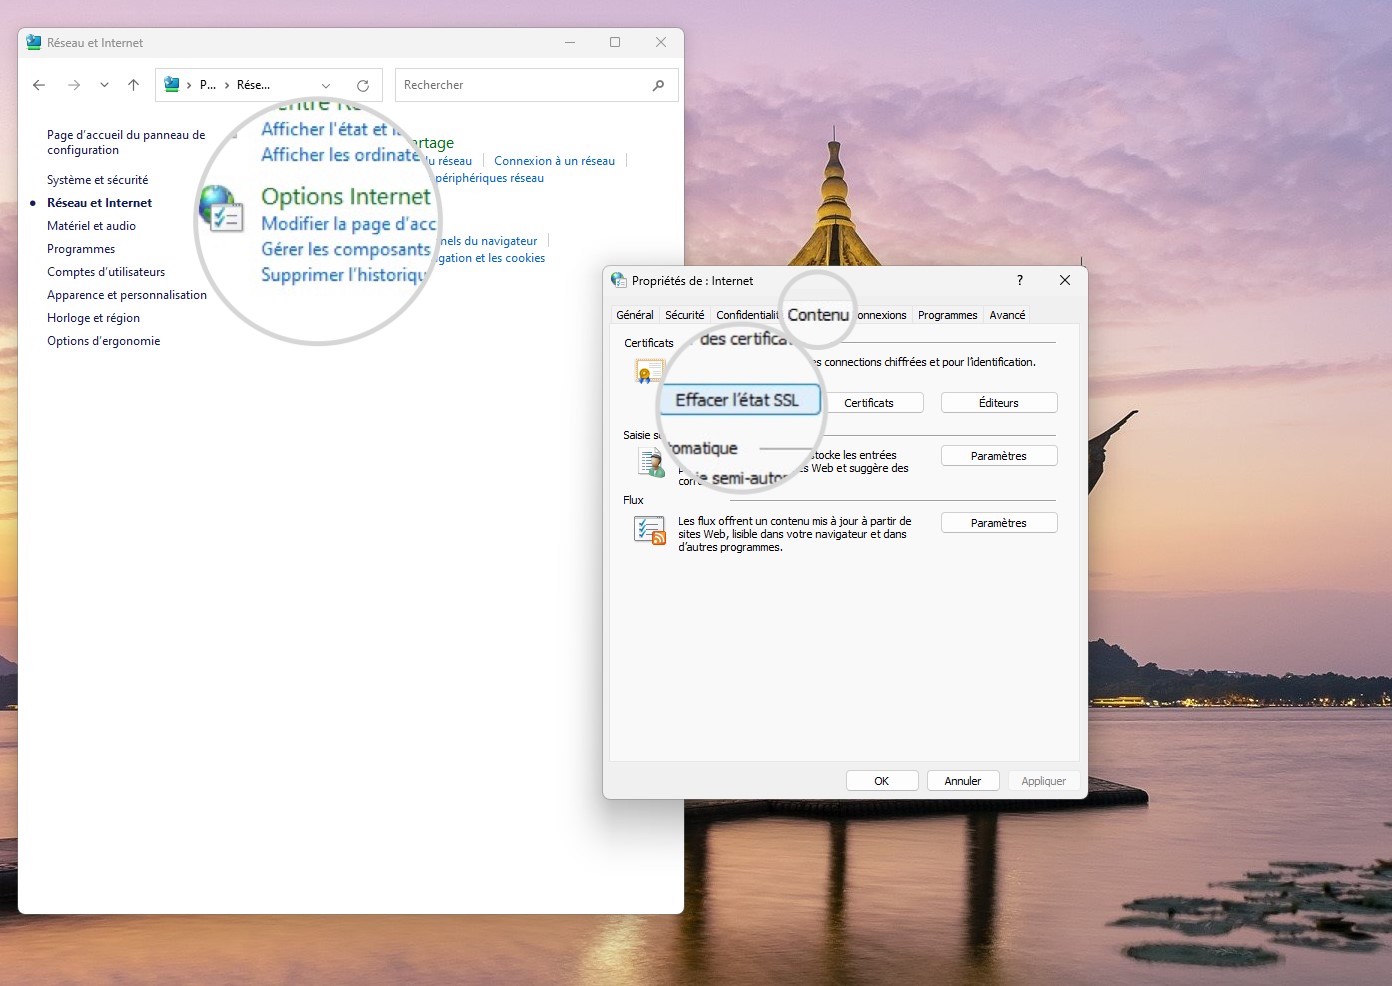Viewport: 1392px width, 986px height.
Task: Open Page d'accueil du panneau de configuration
Action: (x=126, y=142)
